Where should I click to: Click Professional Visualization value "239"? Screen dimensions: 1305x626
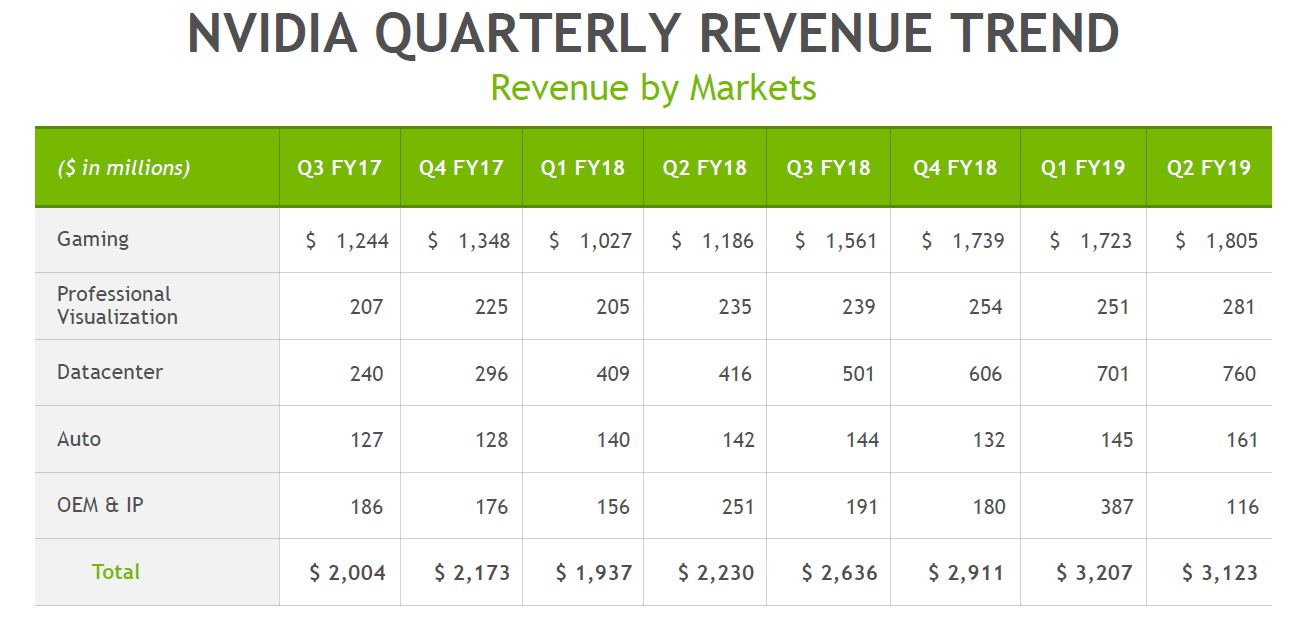click(859, 307)
